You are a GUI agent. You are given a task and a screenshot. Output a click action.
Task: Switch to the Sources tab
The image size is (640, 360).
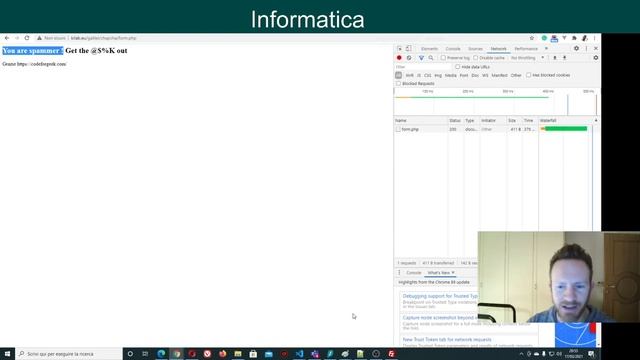(x=475, y=49)
